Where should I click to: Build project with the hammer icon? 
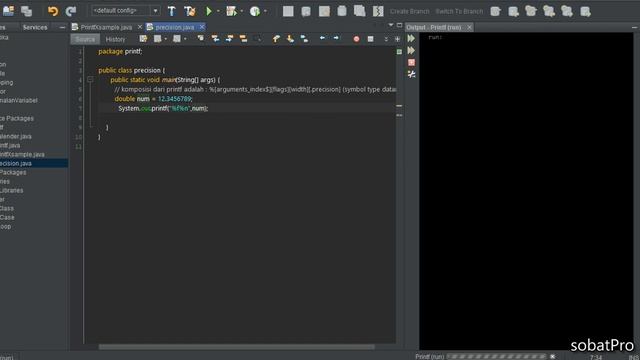(x=172, y=11)
